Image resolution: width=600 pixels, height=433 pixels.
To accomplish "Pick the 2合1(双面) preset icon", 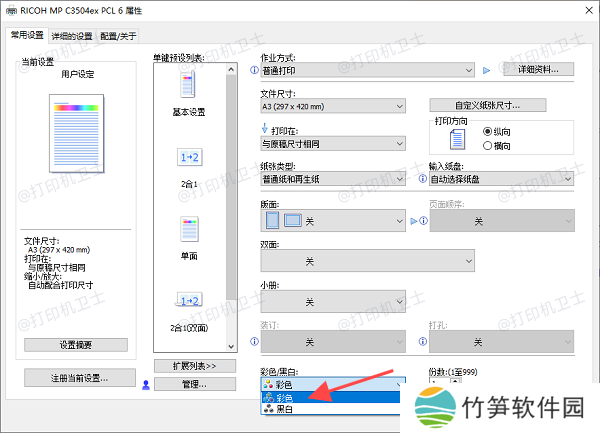I will coord(189,300).
